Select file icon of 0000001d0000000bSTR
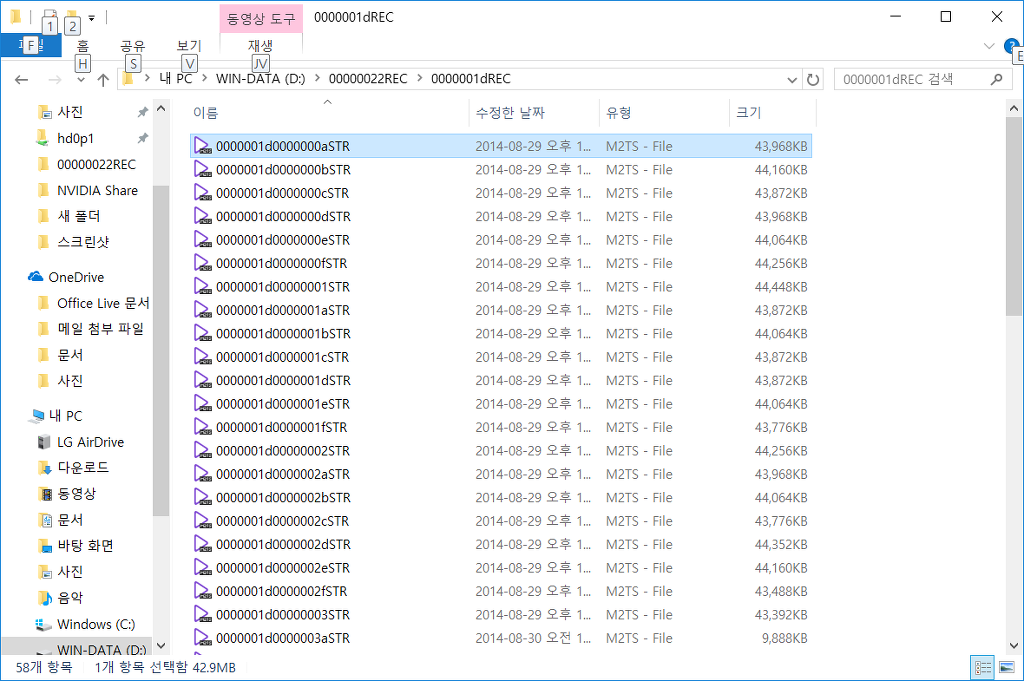 click(202, 170)
